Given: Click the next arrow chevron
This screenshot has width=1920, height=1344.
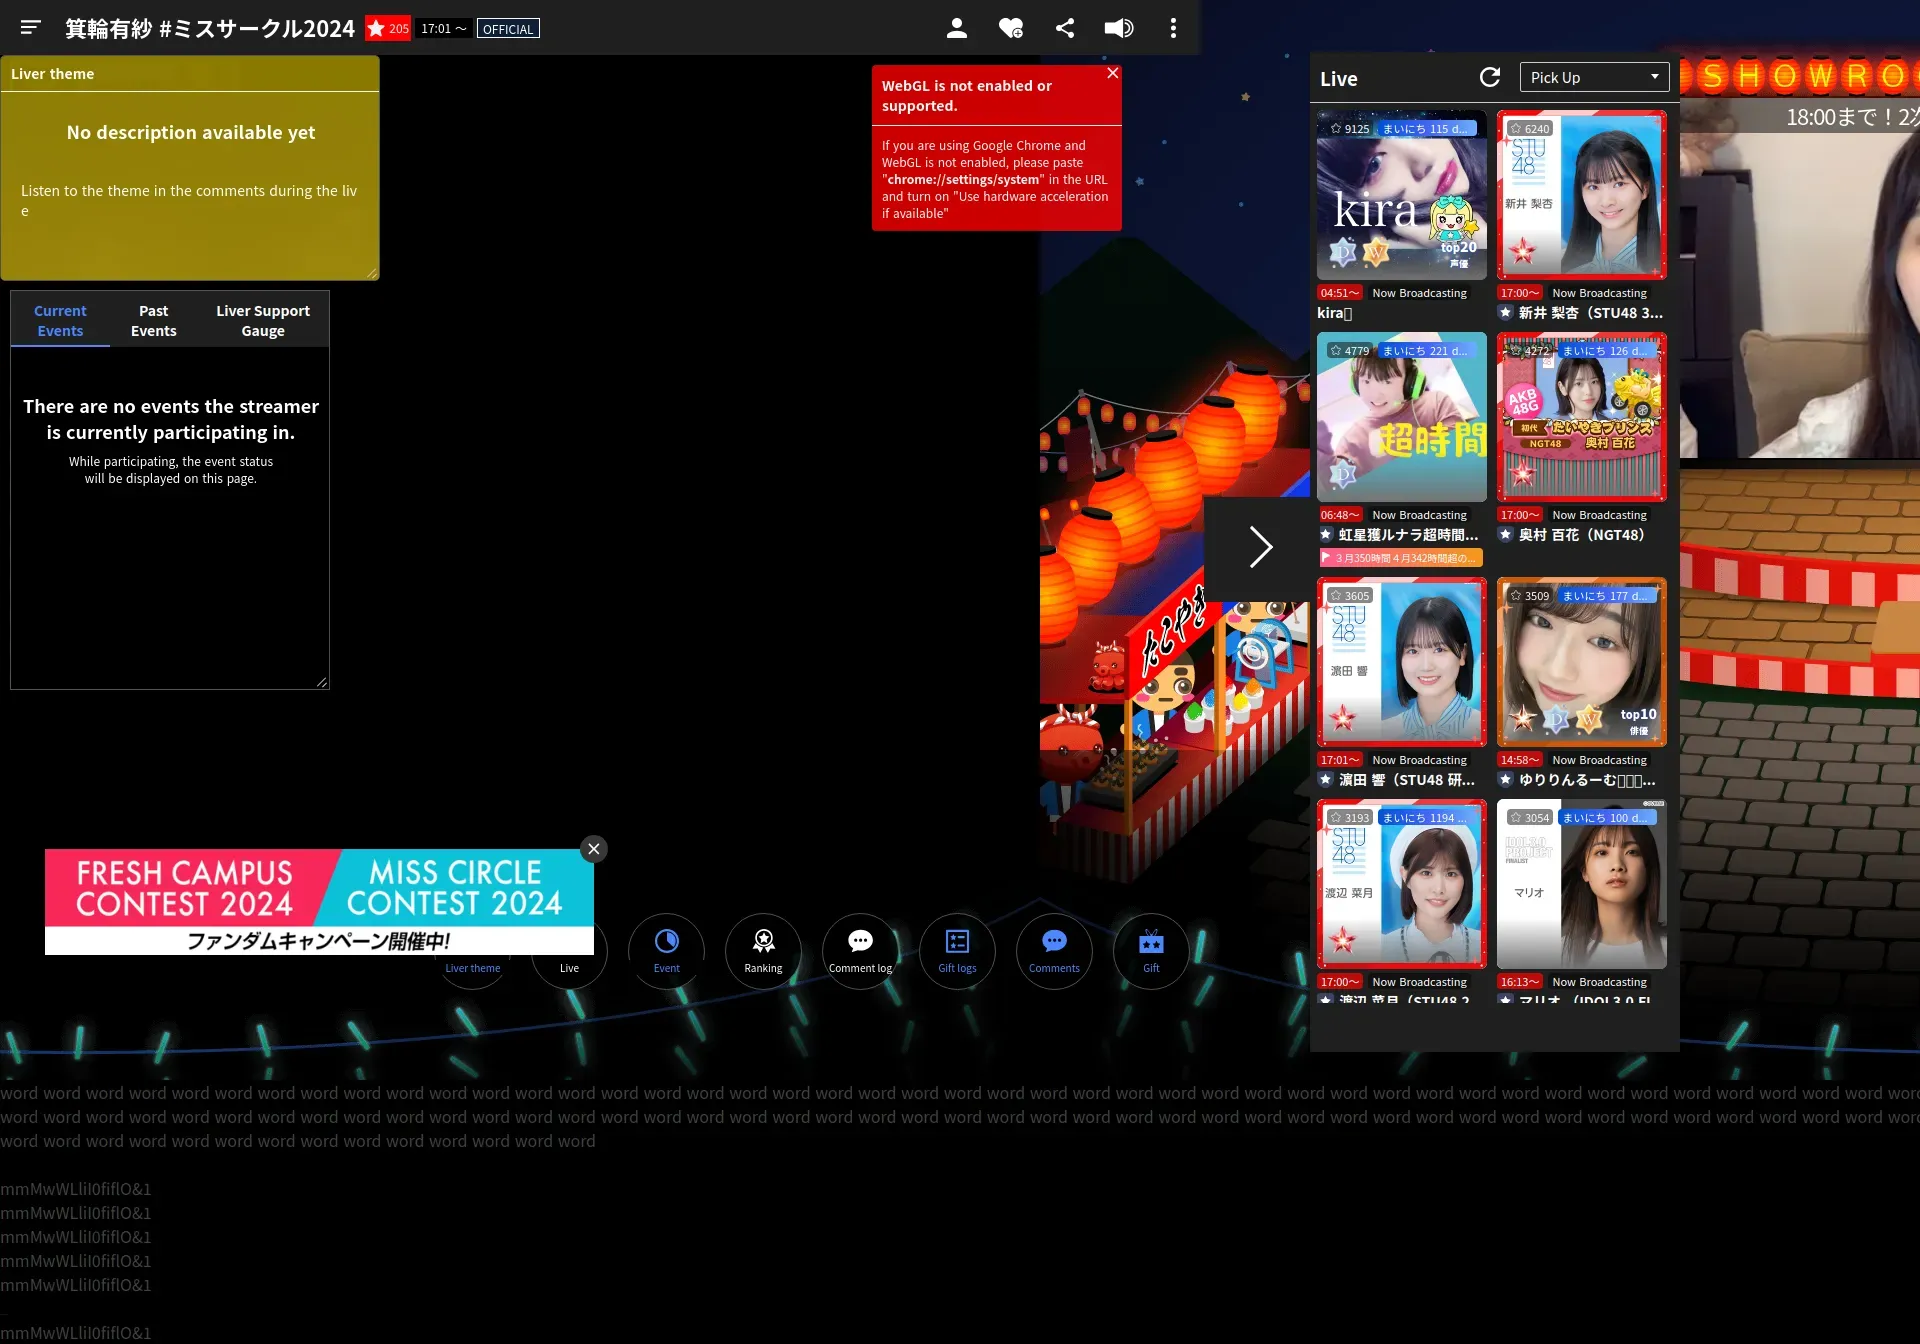Looking at the screenshot, I should pos(1259,547).
